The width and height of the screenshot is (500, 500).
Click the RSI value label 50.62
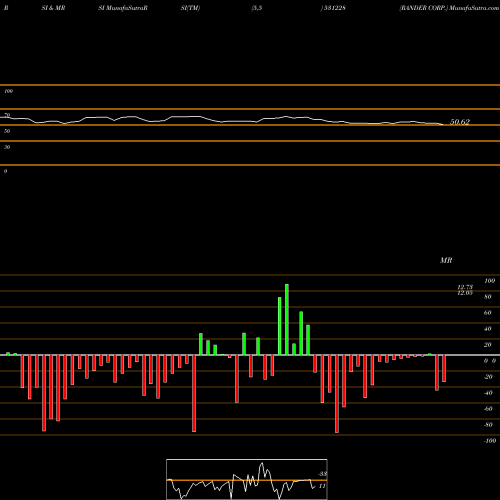pyautogui.click(x=460, y=122)
